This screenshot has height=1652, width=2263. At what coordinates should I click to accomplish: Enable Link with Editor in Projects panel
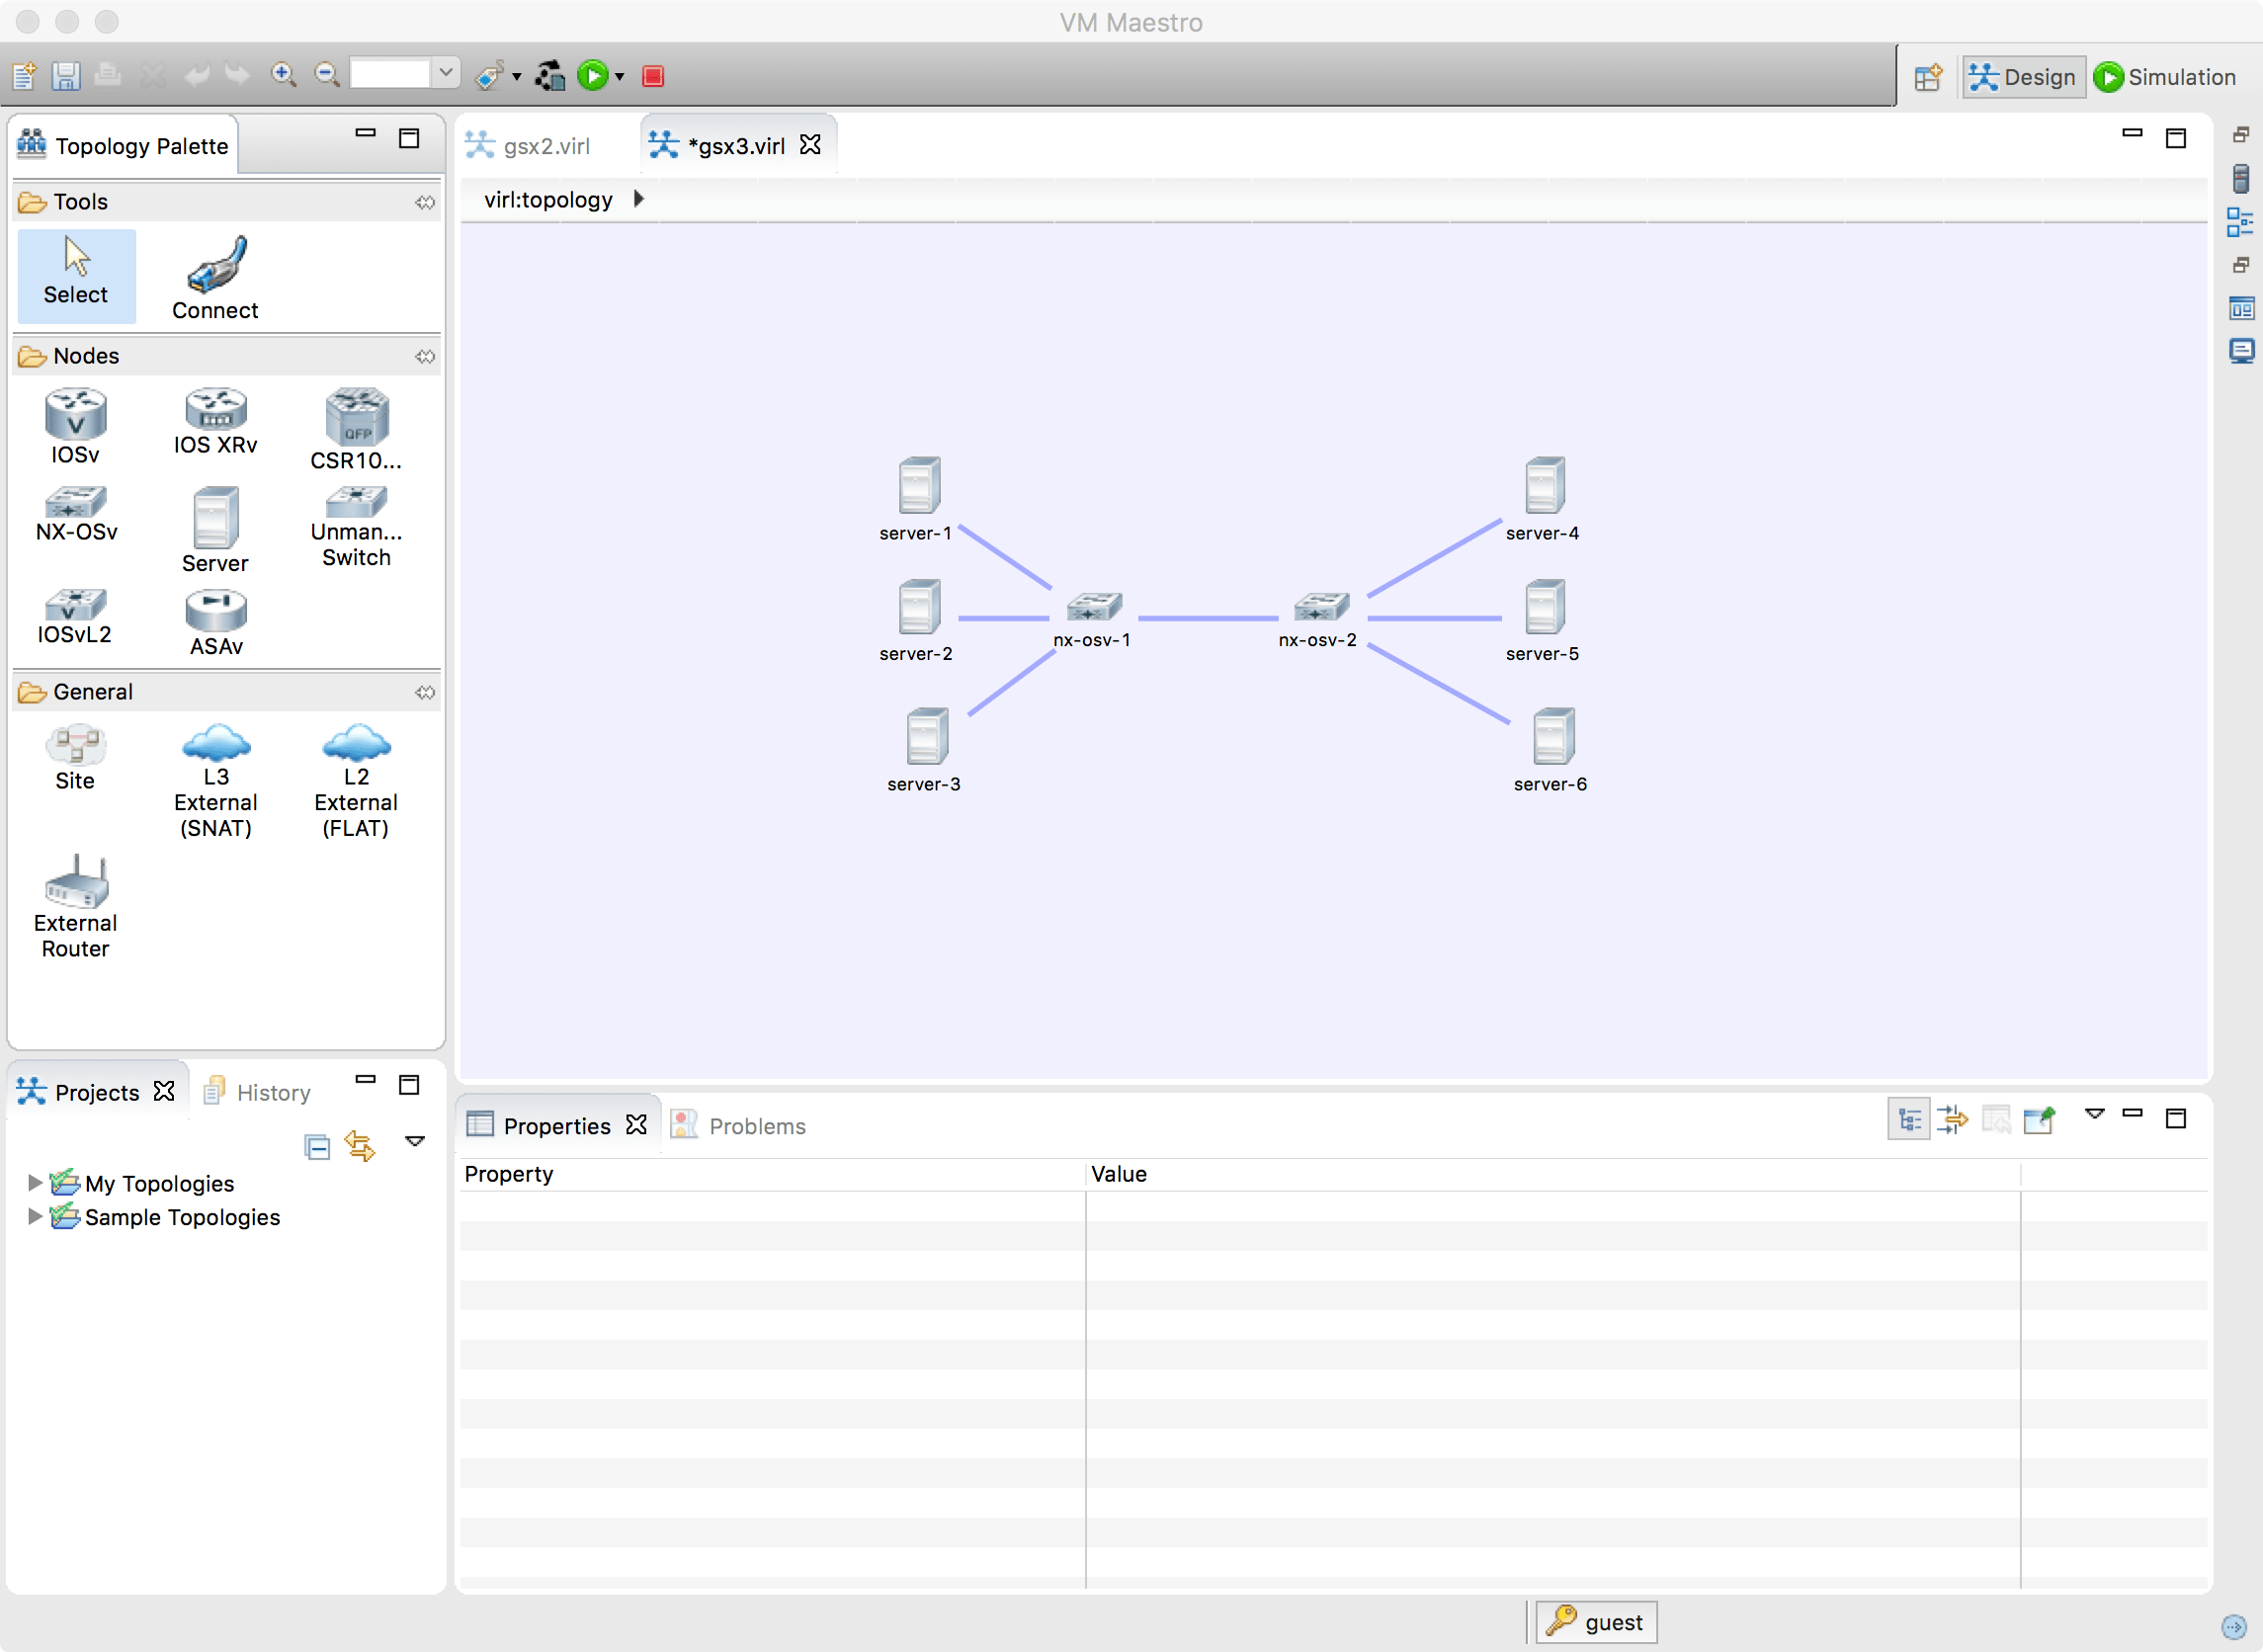pyautogui.click(x=359, y=1146)
